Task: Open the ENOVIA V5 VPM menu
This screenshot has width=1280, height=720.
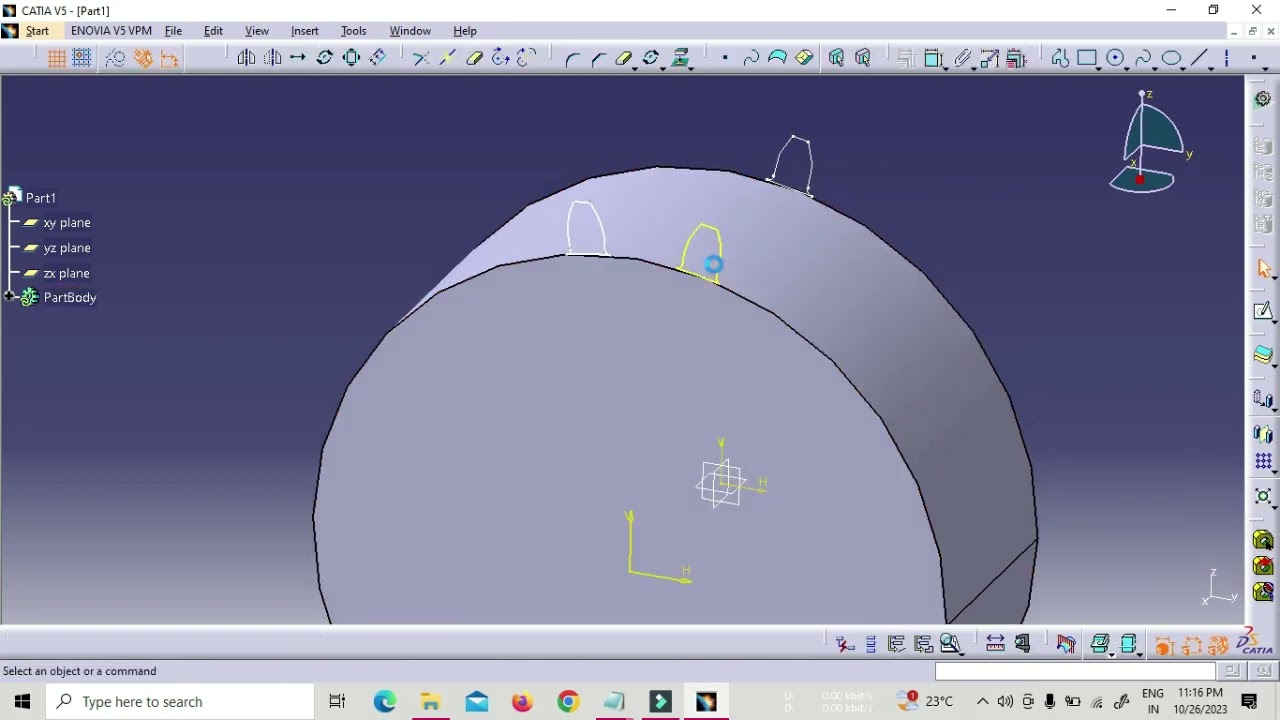Action: tap(110, 31)
